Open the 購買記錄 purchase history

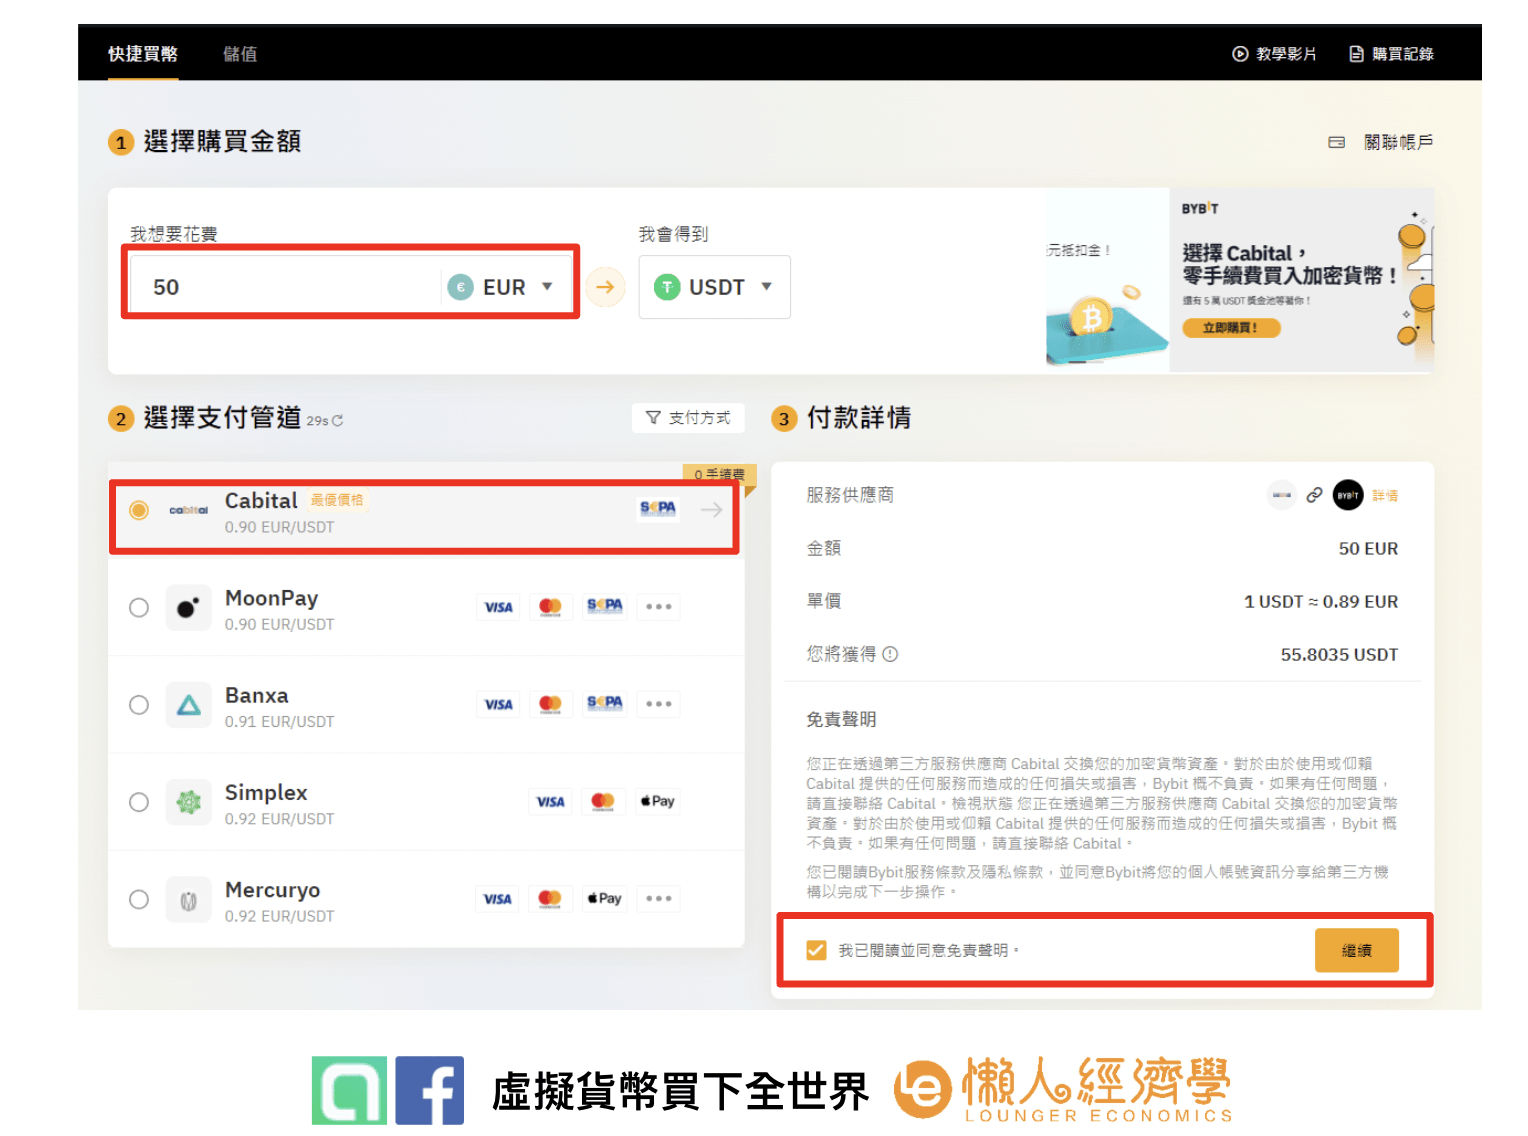[x=1391, y=54]
